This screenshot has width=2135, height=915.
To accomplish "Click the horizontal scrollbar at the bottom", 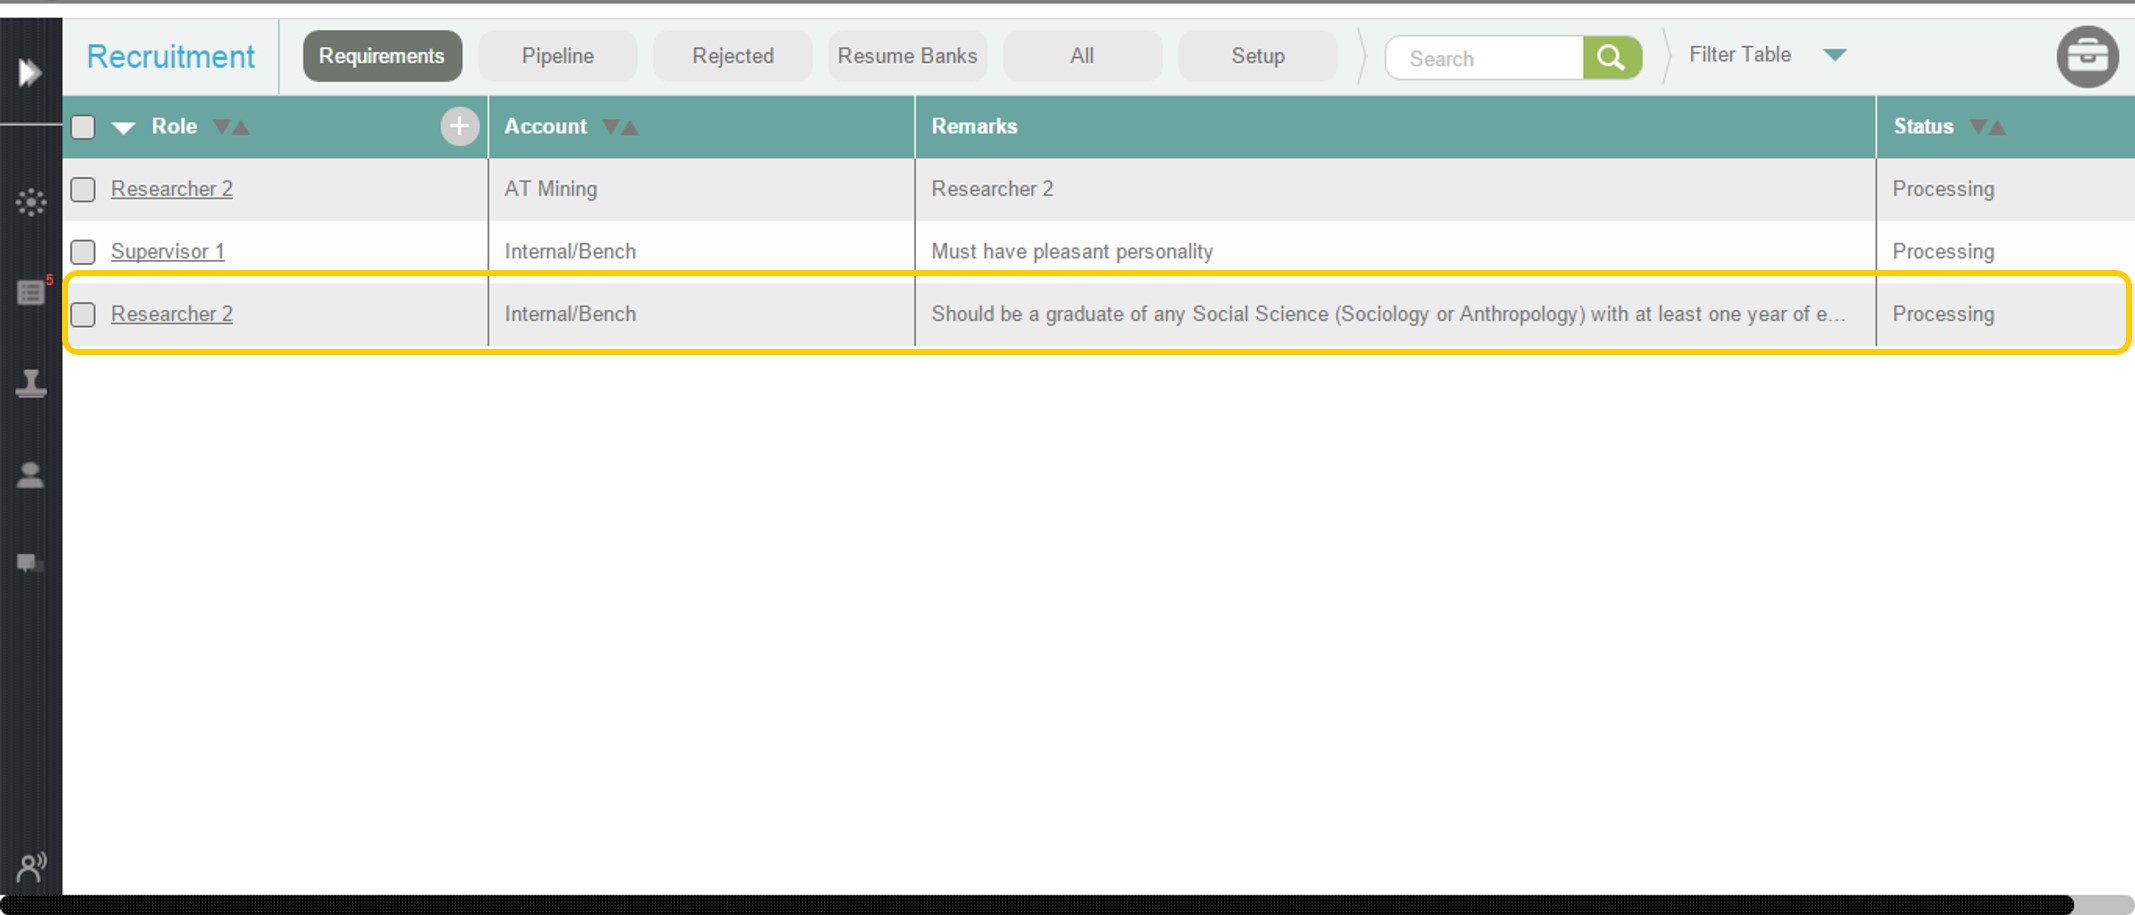I will tap(1037, 905).
